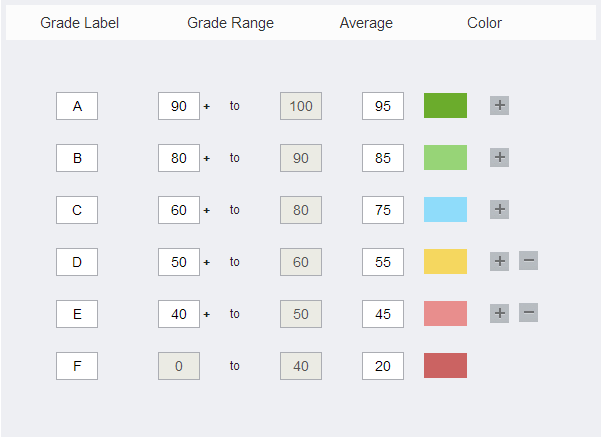The height and width of the screenshot is (437, 601).
Task: Click the average field showing 20
Action: pos(383,366)
